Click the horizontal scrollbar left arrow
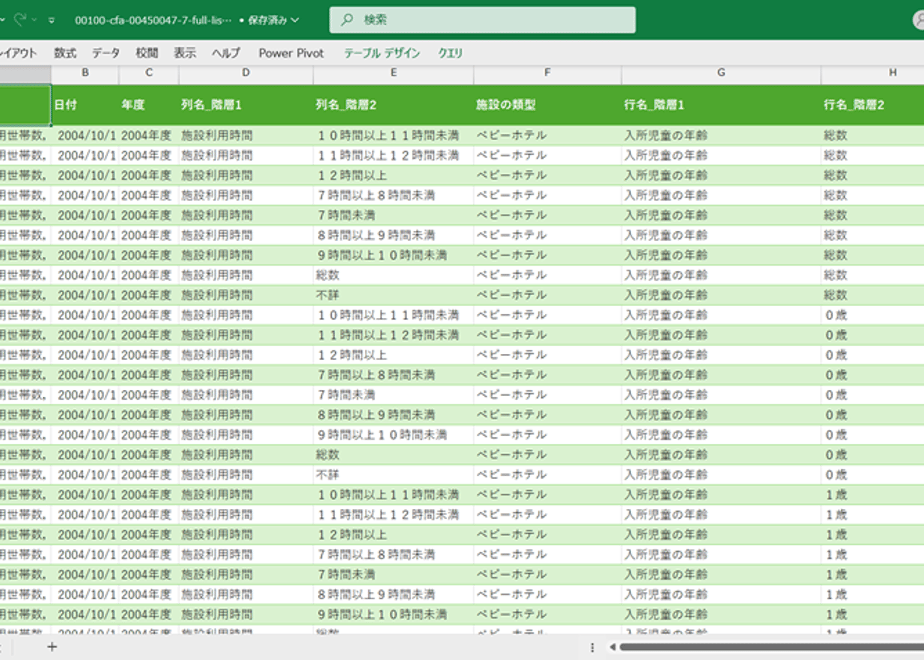Viewport: 924px width, 660px height. pyautogui.click(x=613, y=648)
